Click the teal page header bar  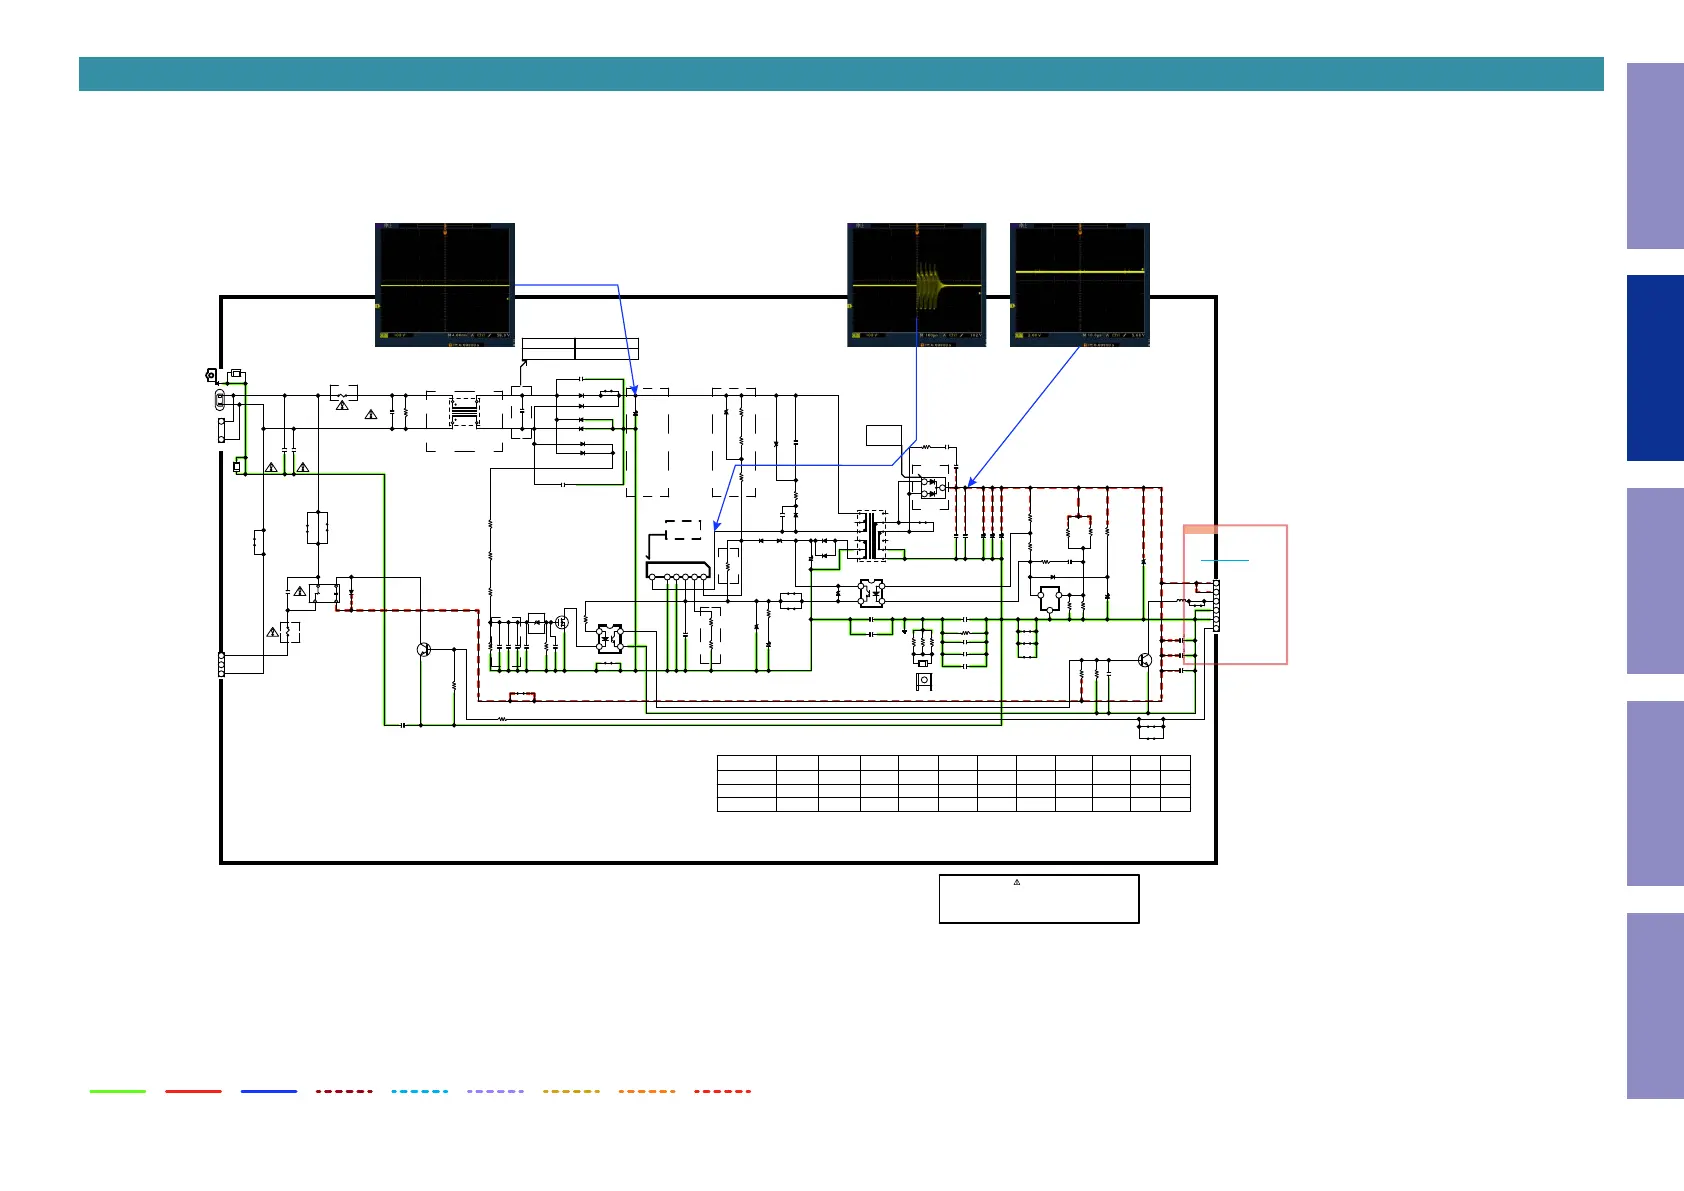[x=841, y=74]
